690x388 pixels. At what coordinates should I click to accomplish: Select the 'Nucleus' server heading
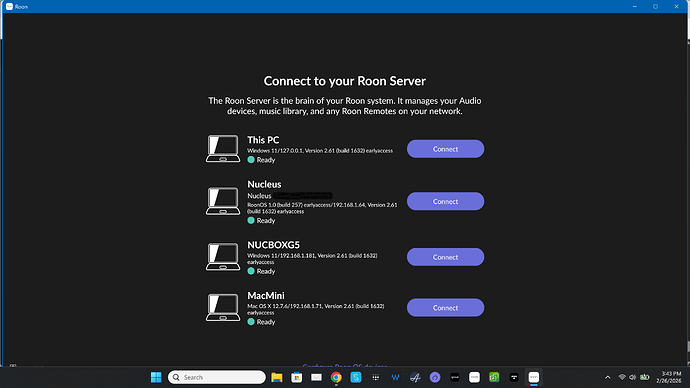coord(264,184)
